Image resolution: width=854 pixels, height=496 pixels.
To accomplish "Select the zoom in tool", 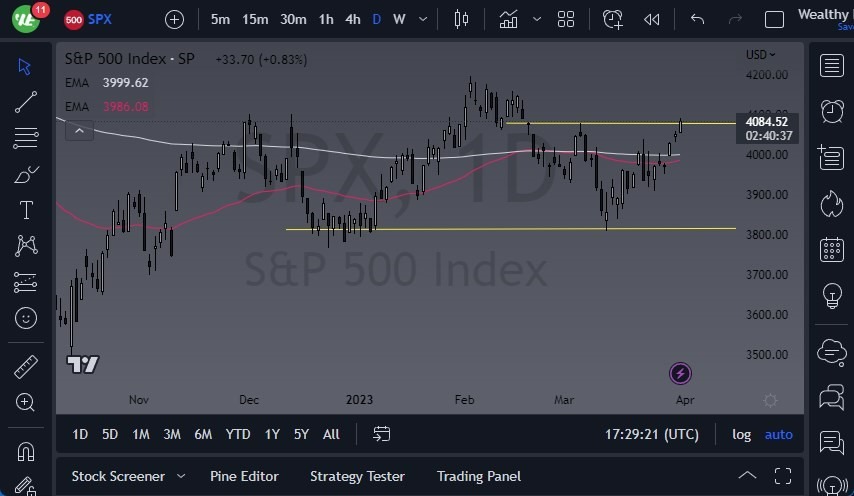I will pos(25,402).
